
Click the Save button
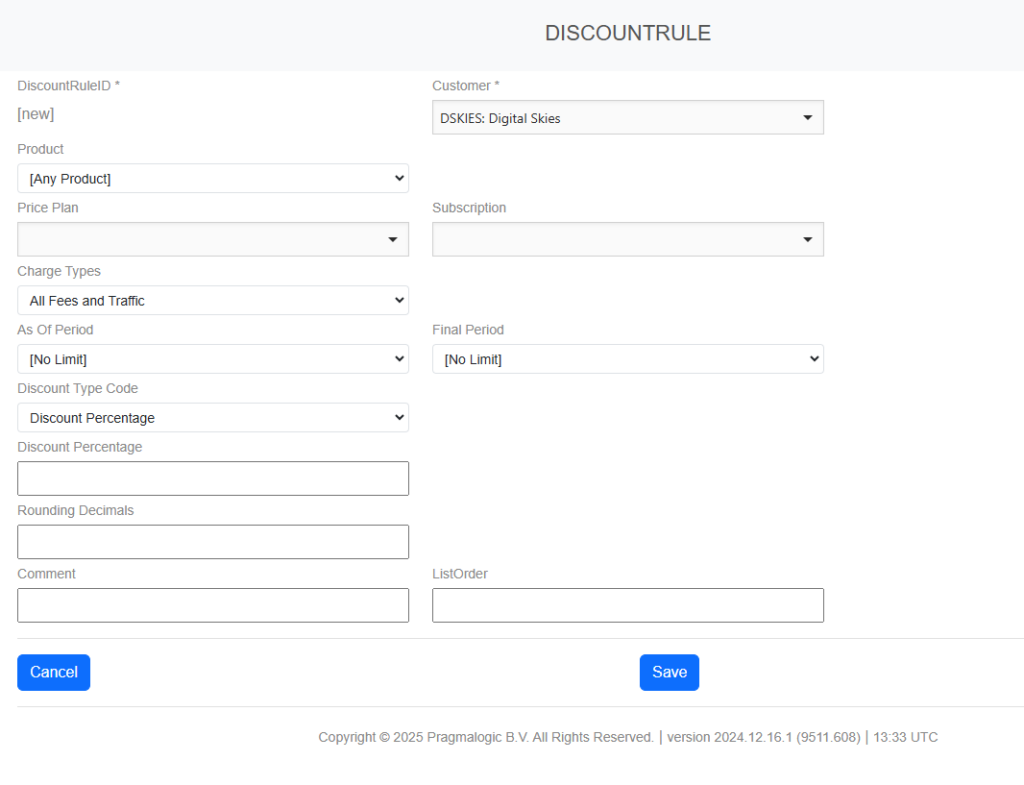point(669,672)
